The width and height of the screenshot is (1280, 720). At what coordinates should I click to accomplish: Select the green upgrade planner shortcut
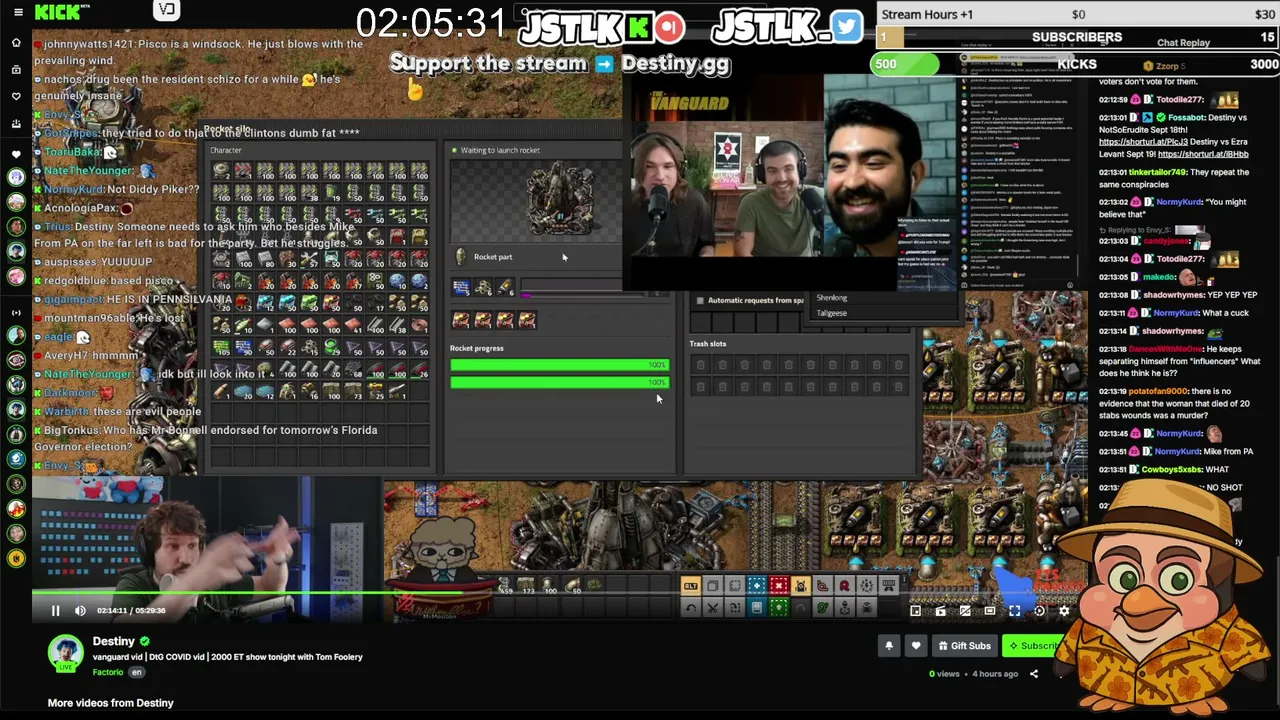coord(779,607)
